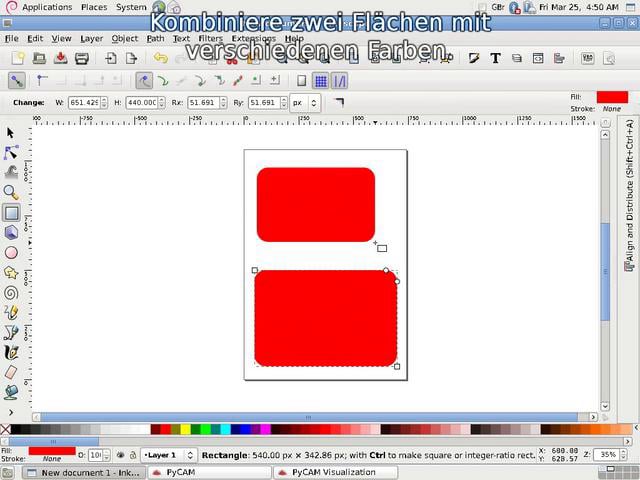The image size is (640, 480).
Task: Select the Tweak tool
Action: [x=11, y=172]
